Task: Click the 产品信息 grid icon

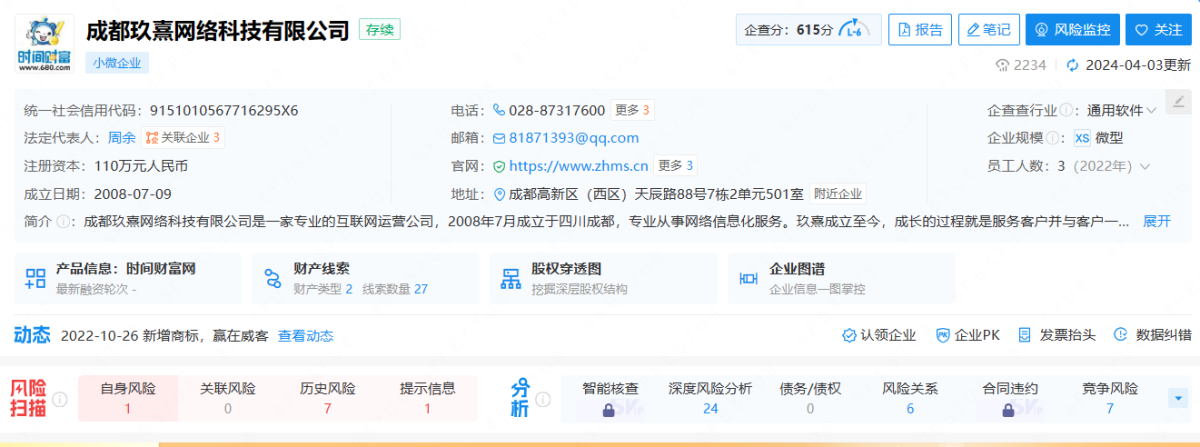Action: pyautogui.click(x=36, y=279)
